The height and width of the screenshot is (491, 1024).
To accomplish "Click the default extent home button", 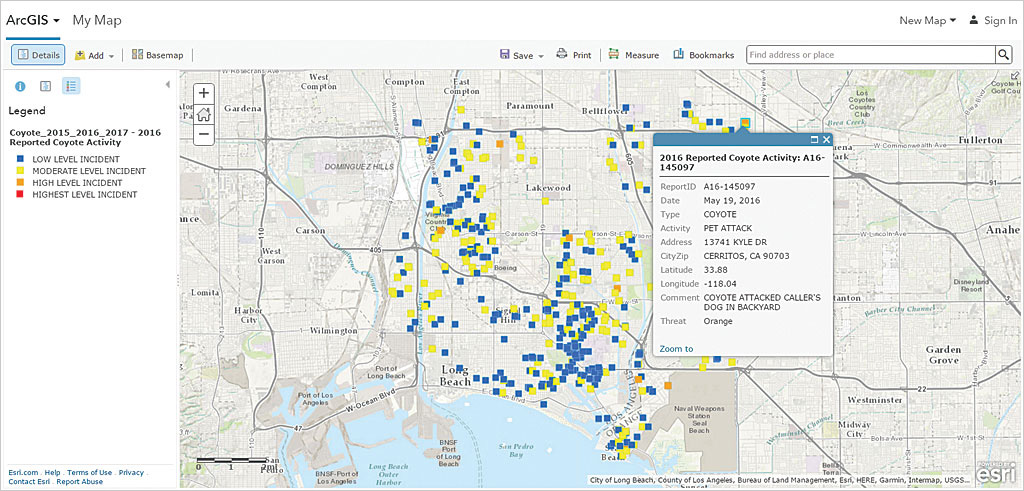I will (x=204, y=114).
